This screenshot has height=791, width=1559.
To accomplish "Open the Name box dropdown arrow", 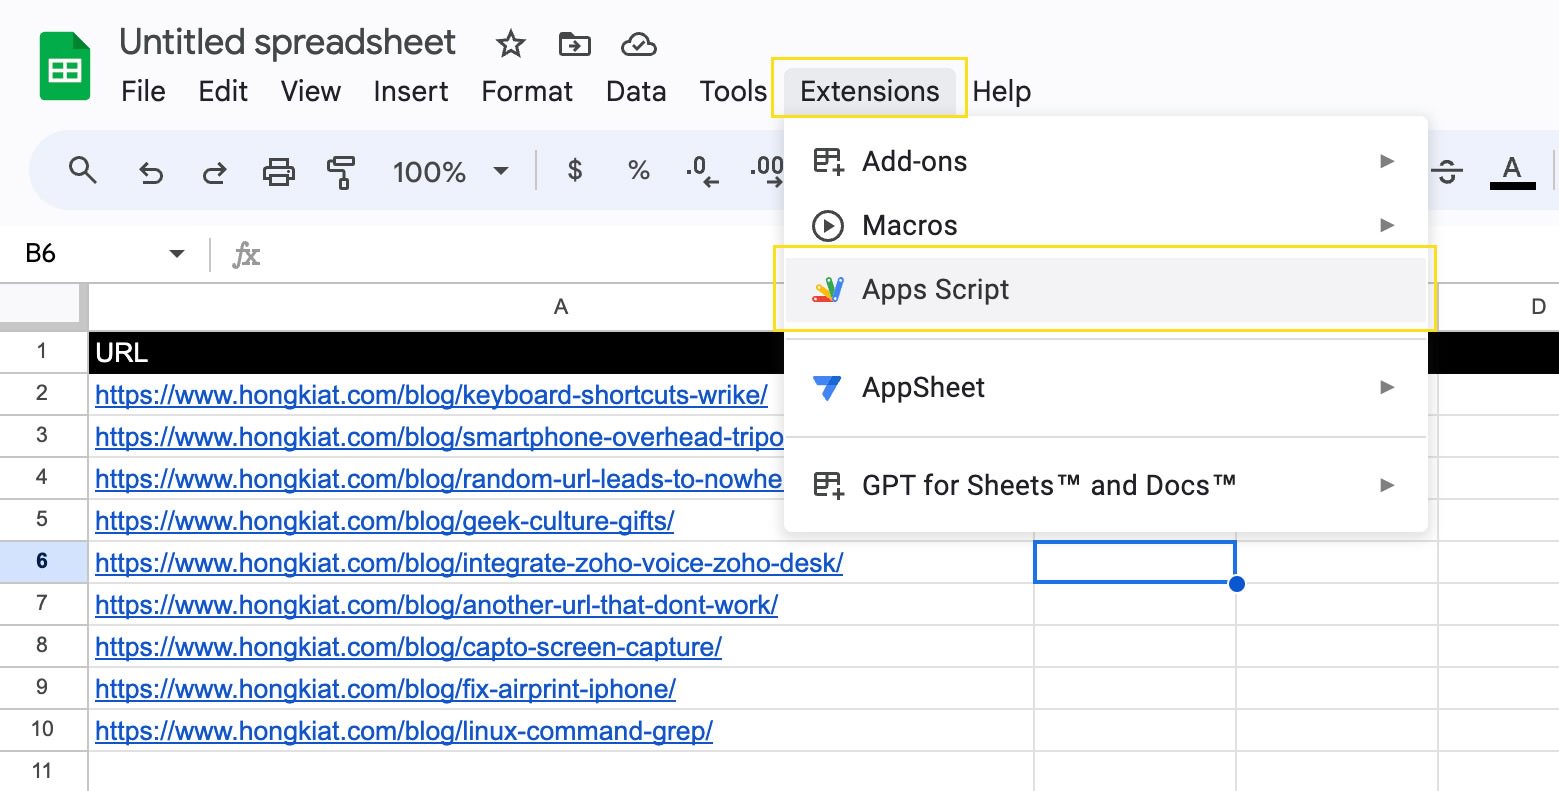I will click(x=177, y=254).
